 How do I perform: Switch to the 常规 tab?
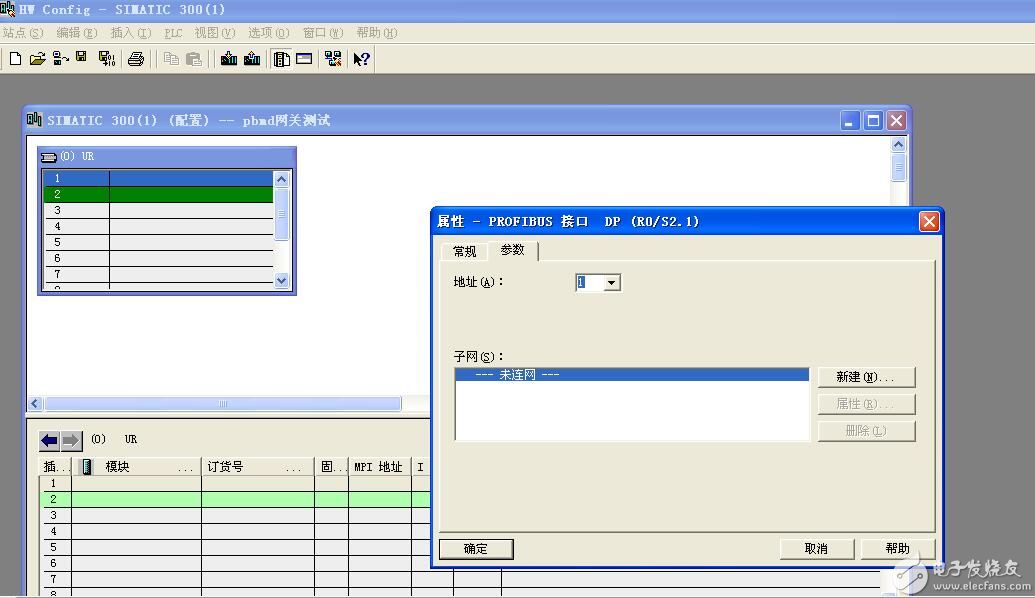[x=465, y=251]
